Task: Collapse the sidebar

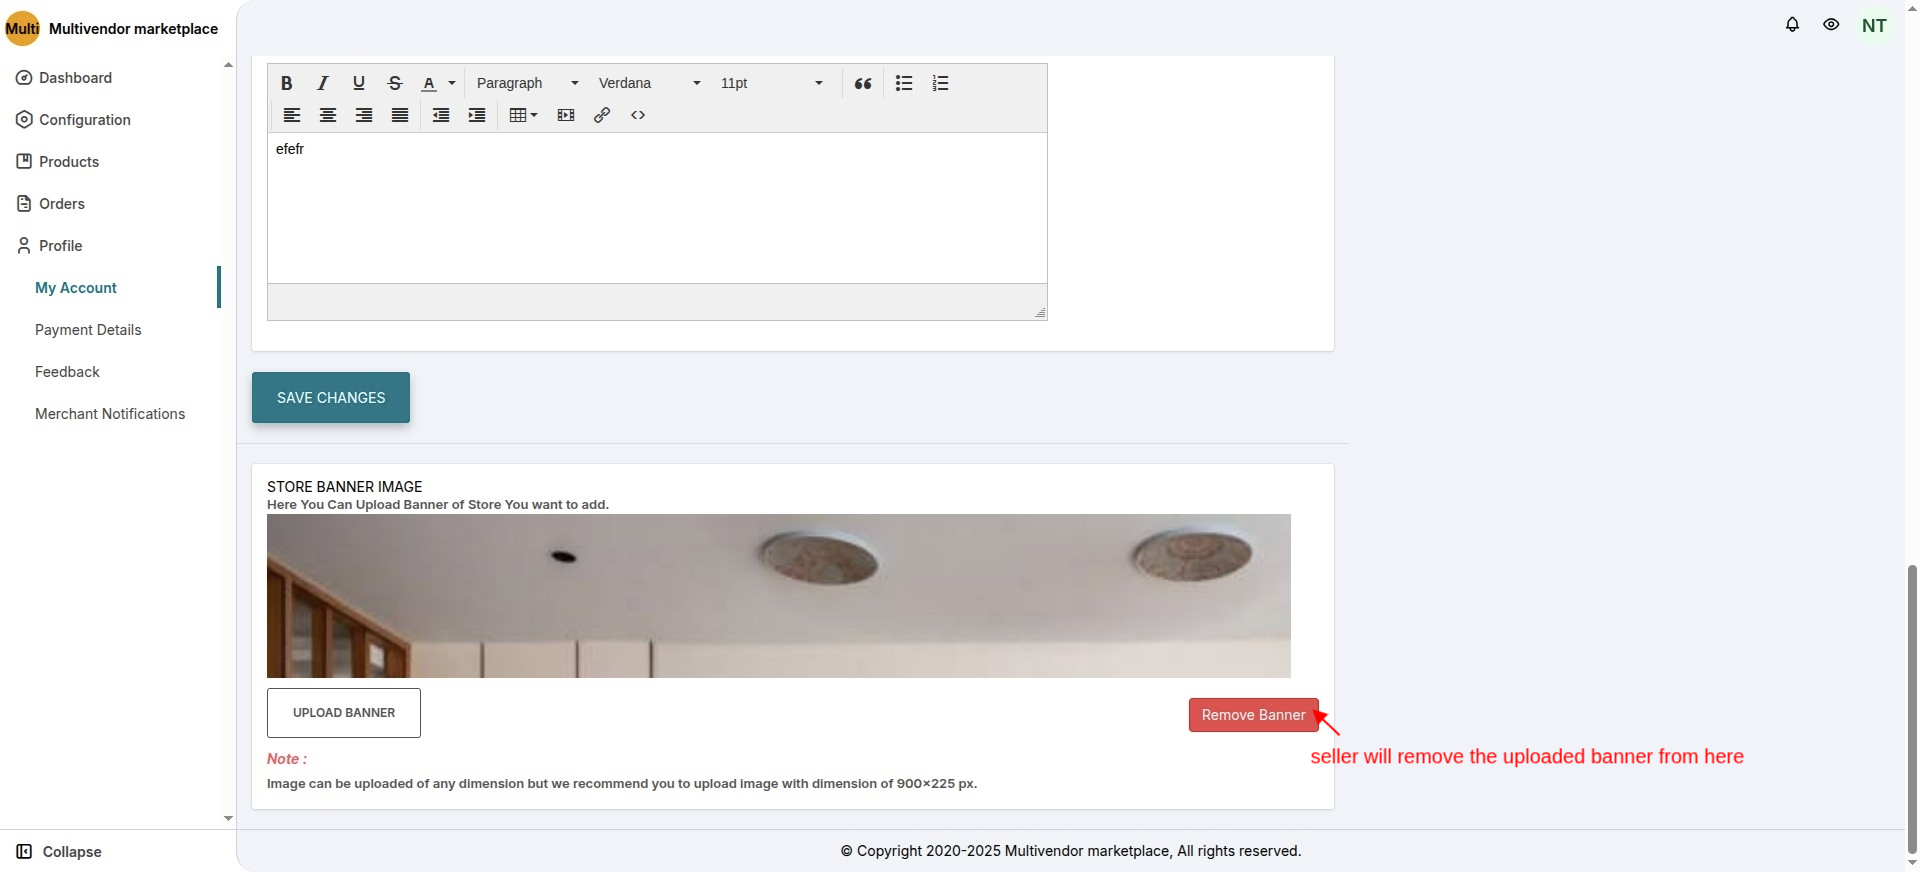Action: 59,852
